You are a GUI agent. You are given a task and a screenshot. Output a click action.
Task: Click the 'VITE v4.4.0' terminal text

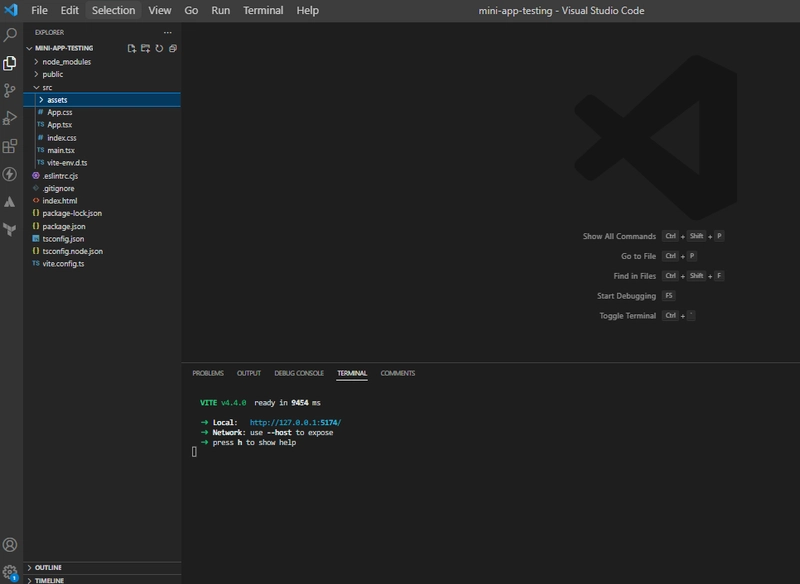[223, 403]
